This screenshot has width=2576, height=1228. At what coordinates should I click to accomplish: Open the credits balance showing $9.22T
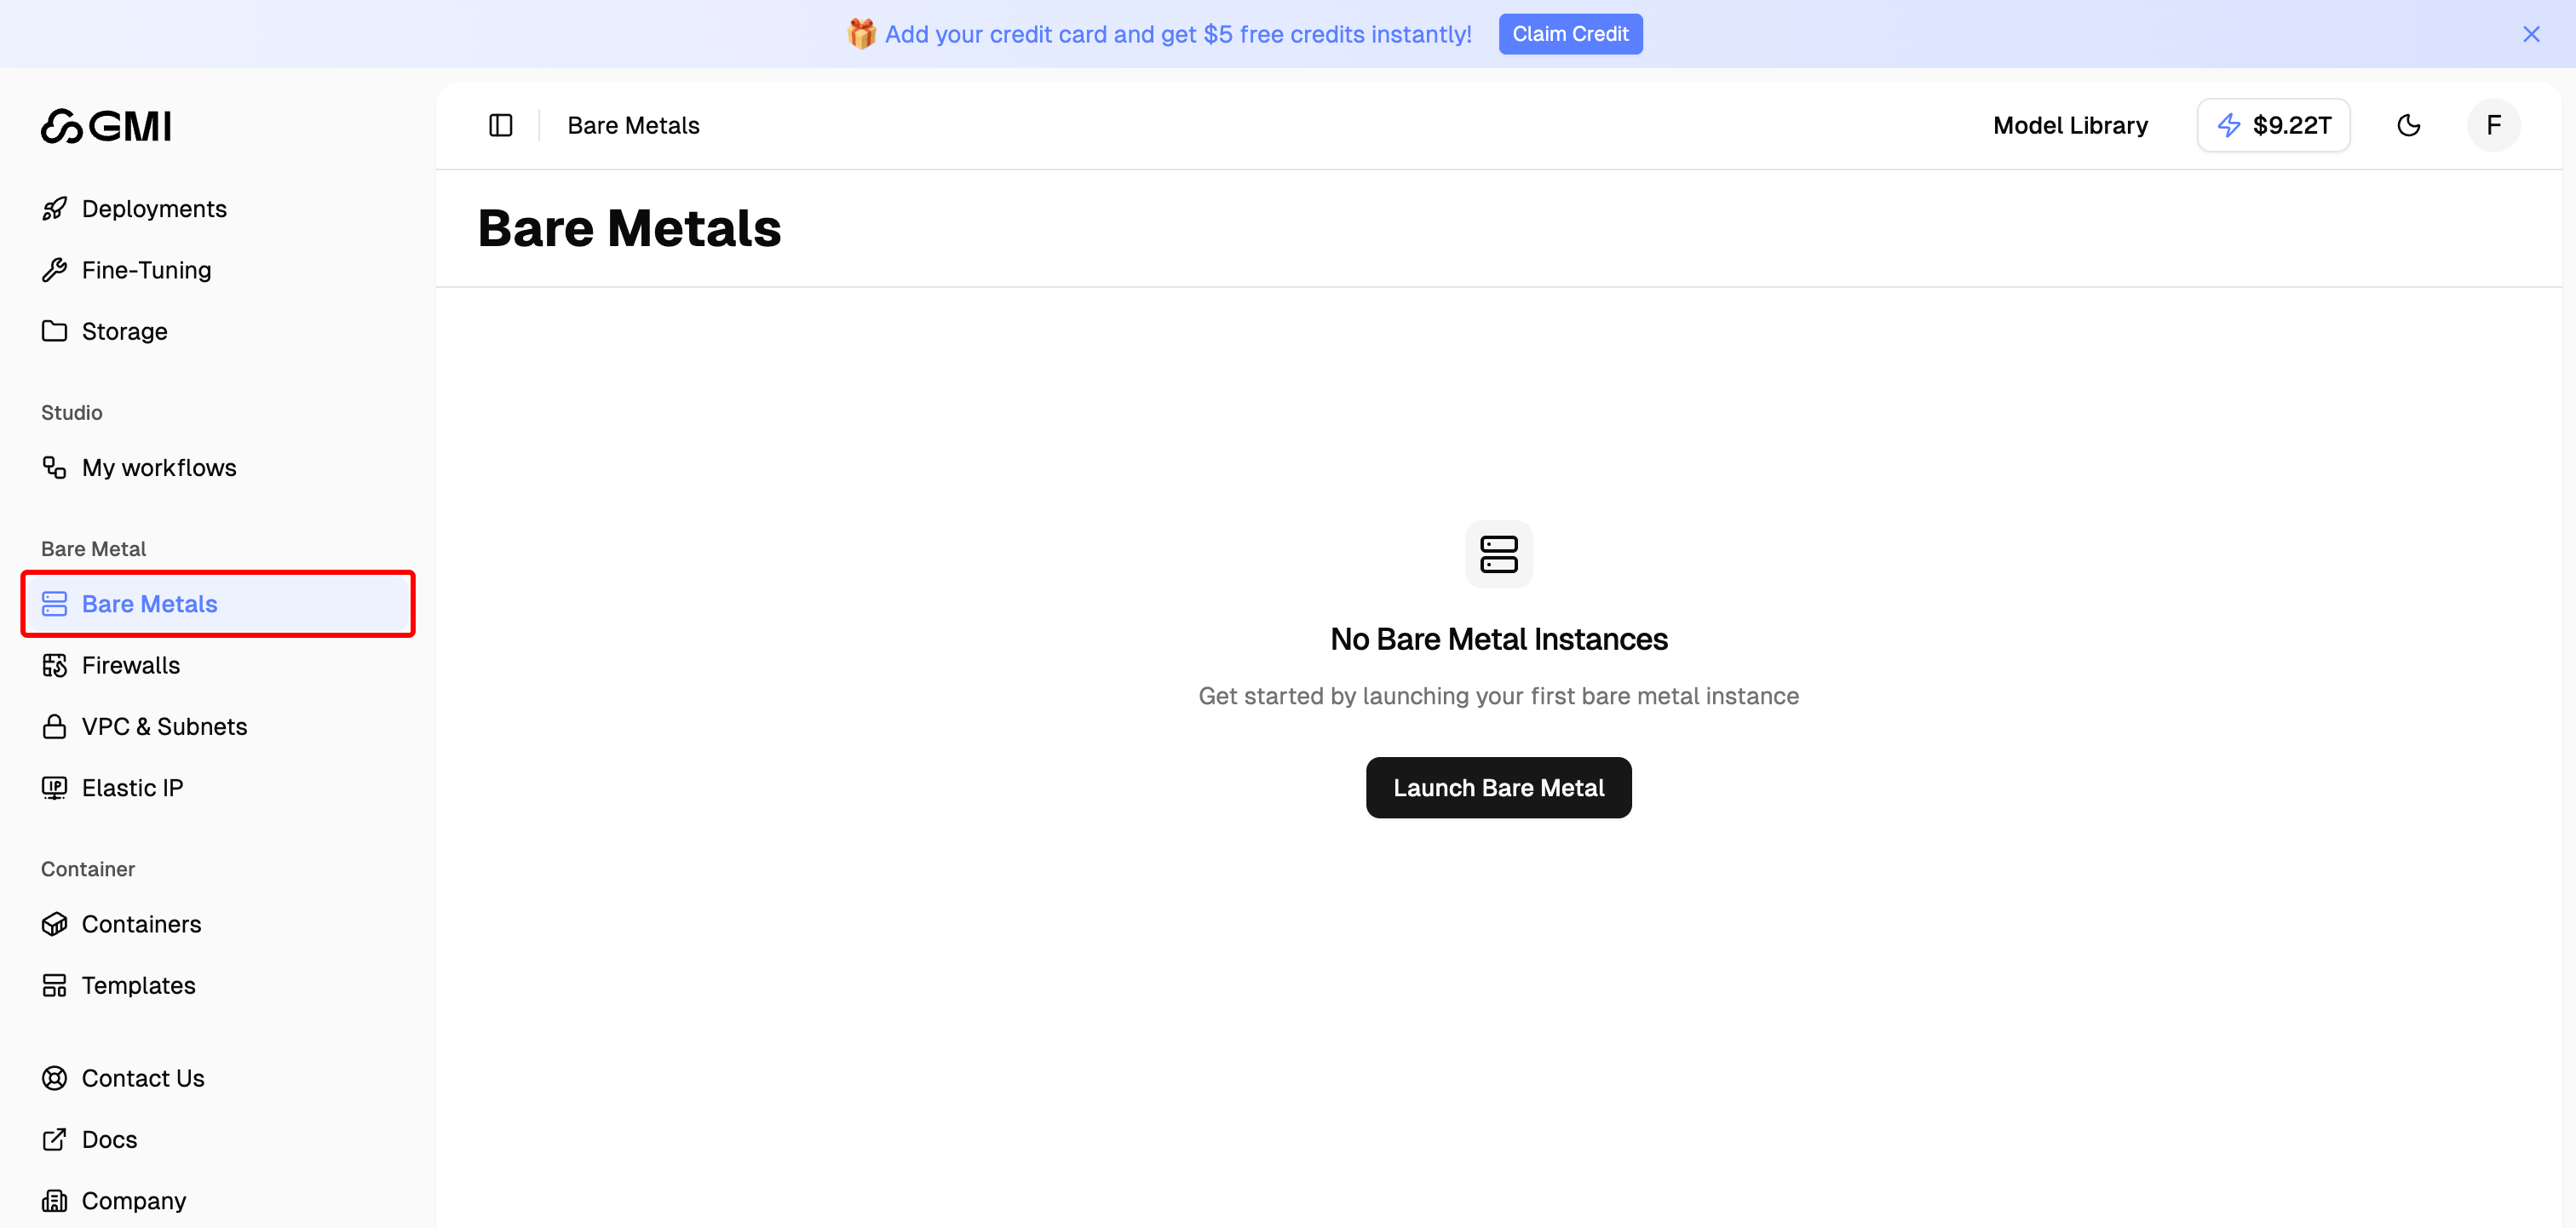click(2273, 125)
